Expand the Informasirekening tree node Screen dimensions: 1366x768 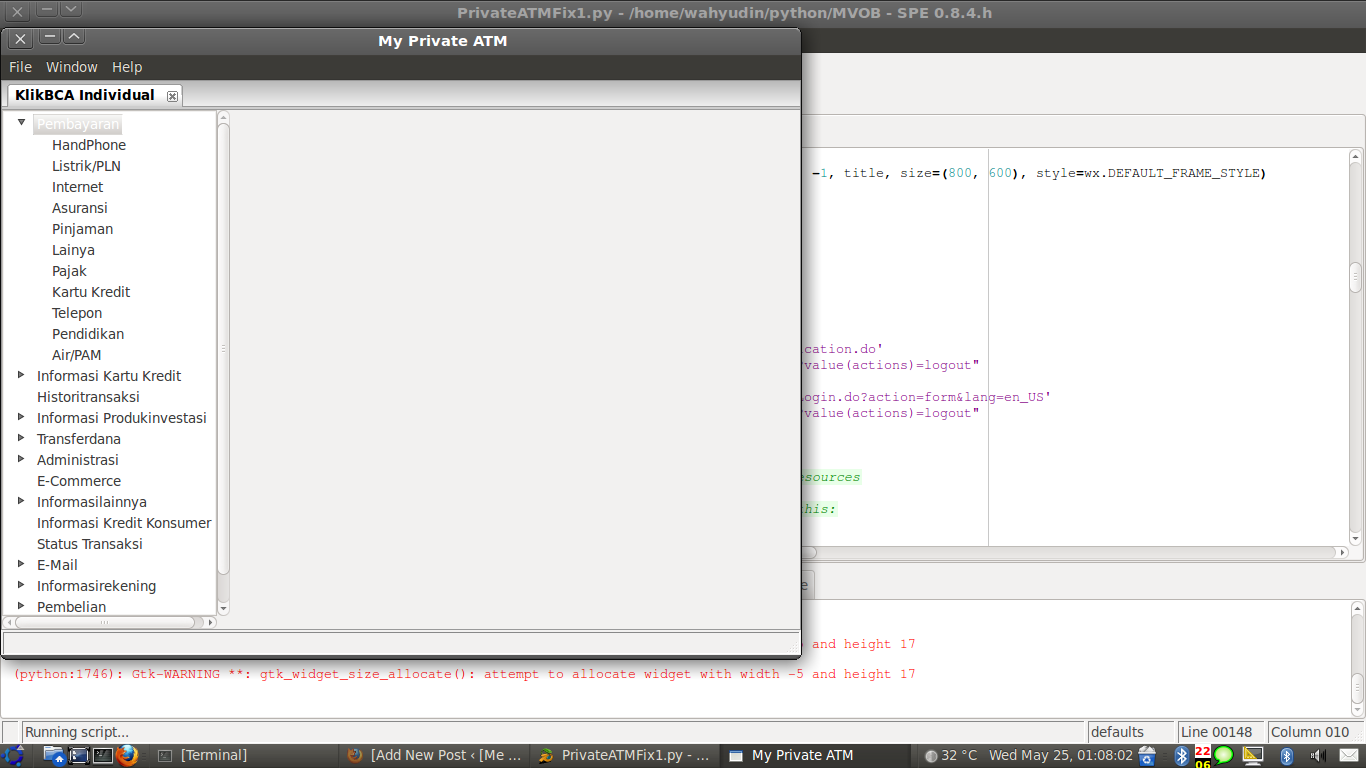point(22,585)
